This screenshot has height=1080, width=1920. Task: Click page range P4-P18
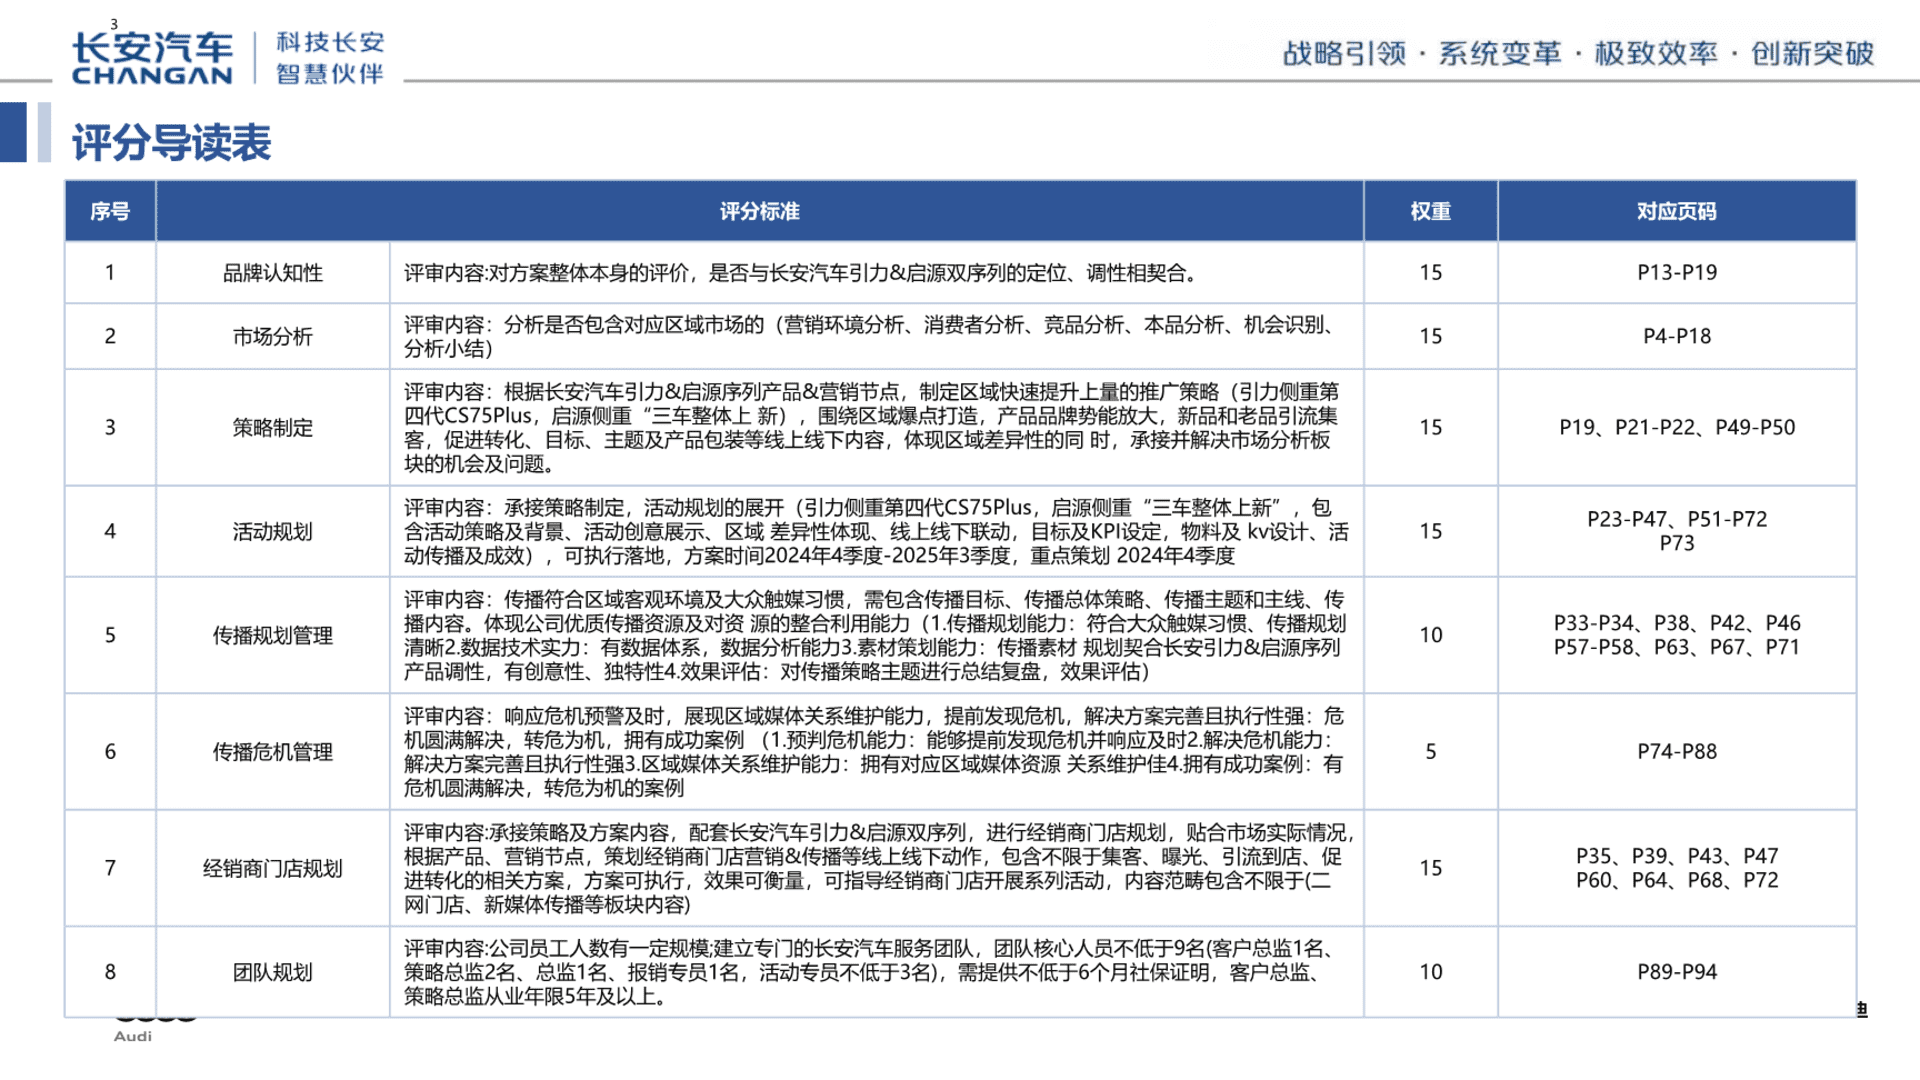point(1677,336)
